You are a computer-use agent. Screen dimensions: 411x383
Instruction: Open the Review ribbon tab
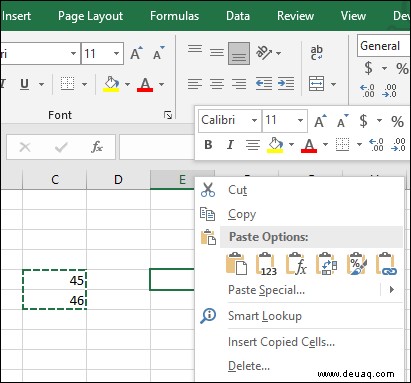tap(295, 16)
